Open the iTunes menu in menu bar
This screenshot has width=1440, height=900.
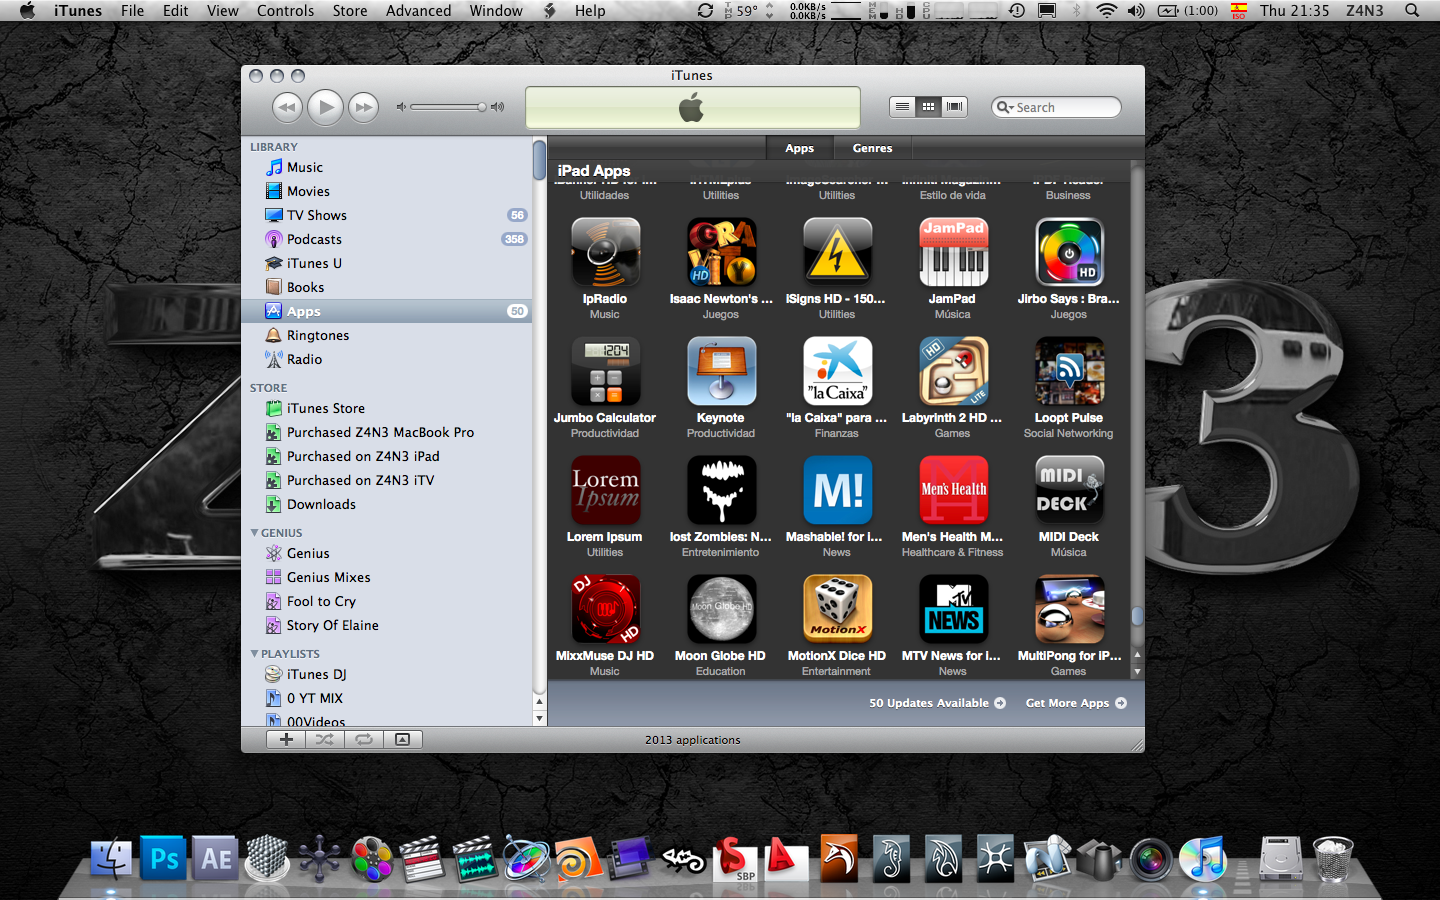click(x=78, y=11)
